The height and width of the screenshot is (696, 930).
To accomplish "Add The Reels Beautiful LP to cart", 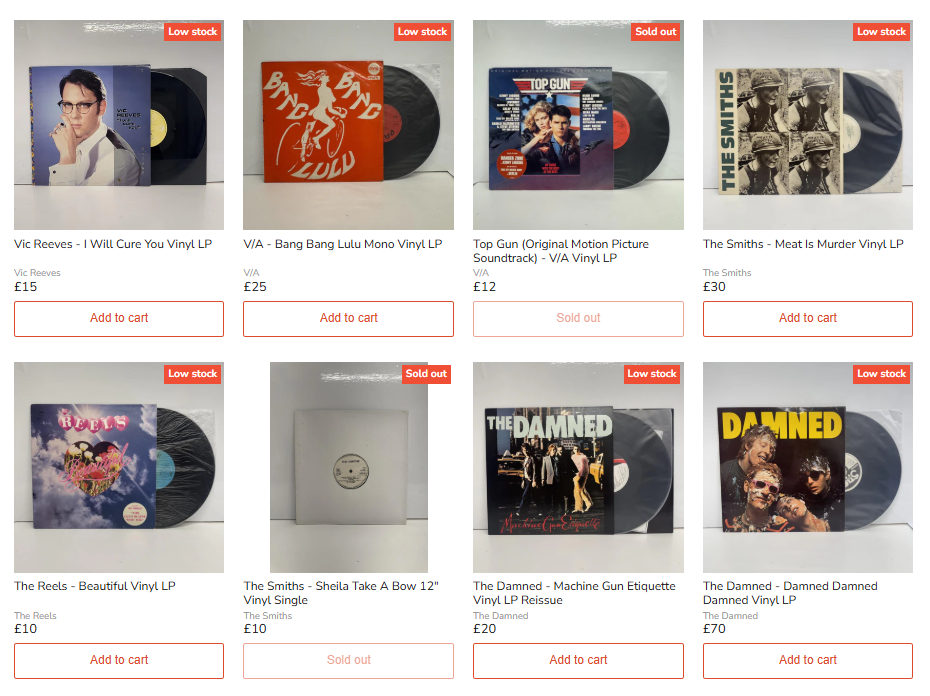I will point(119,660).
